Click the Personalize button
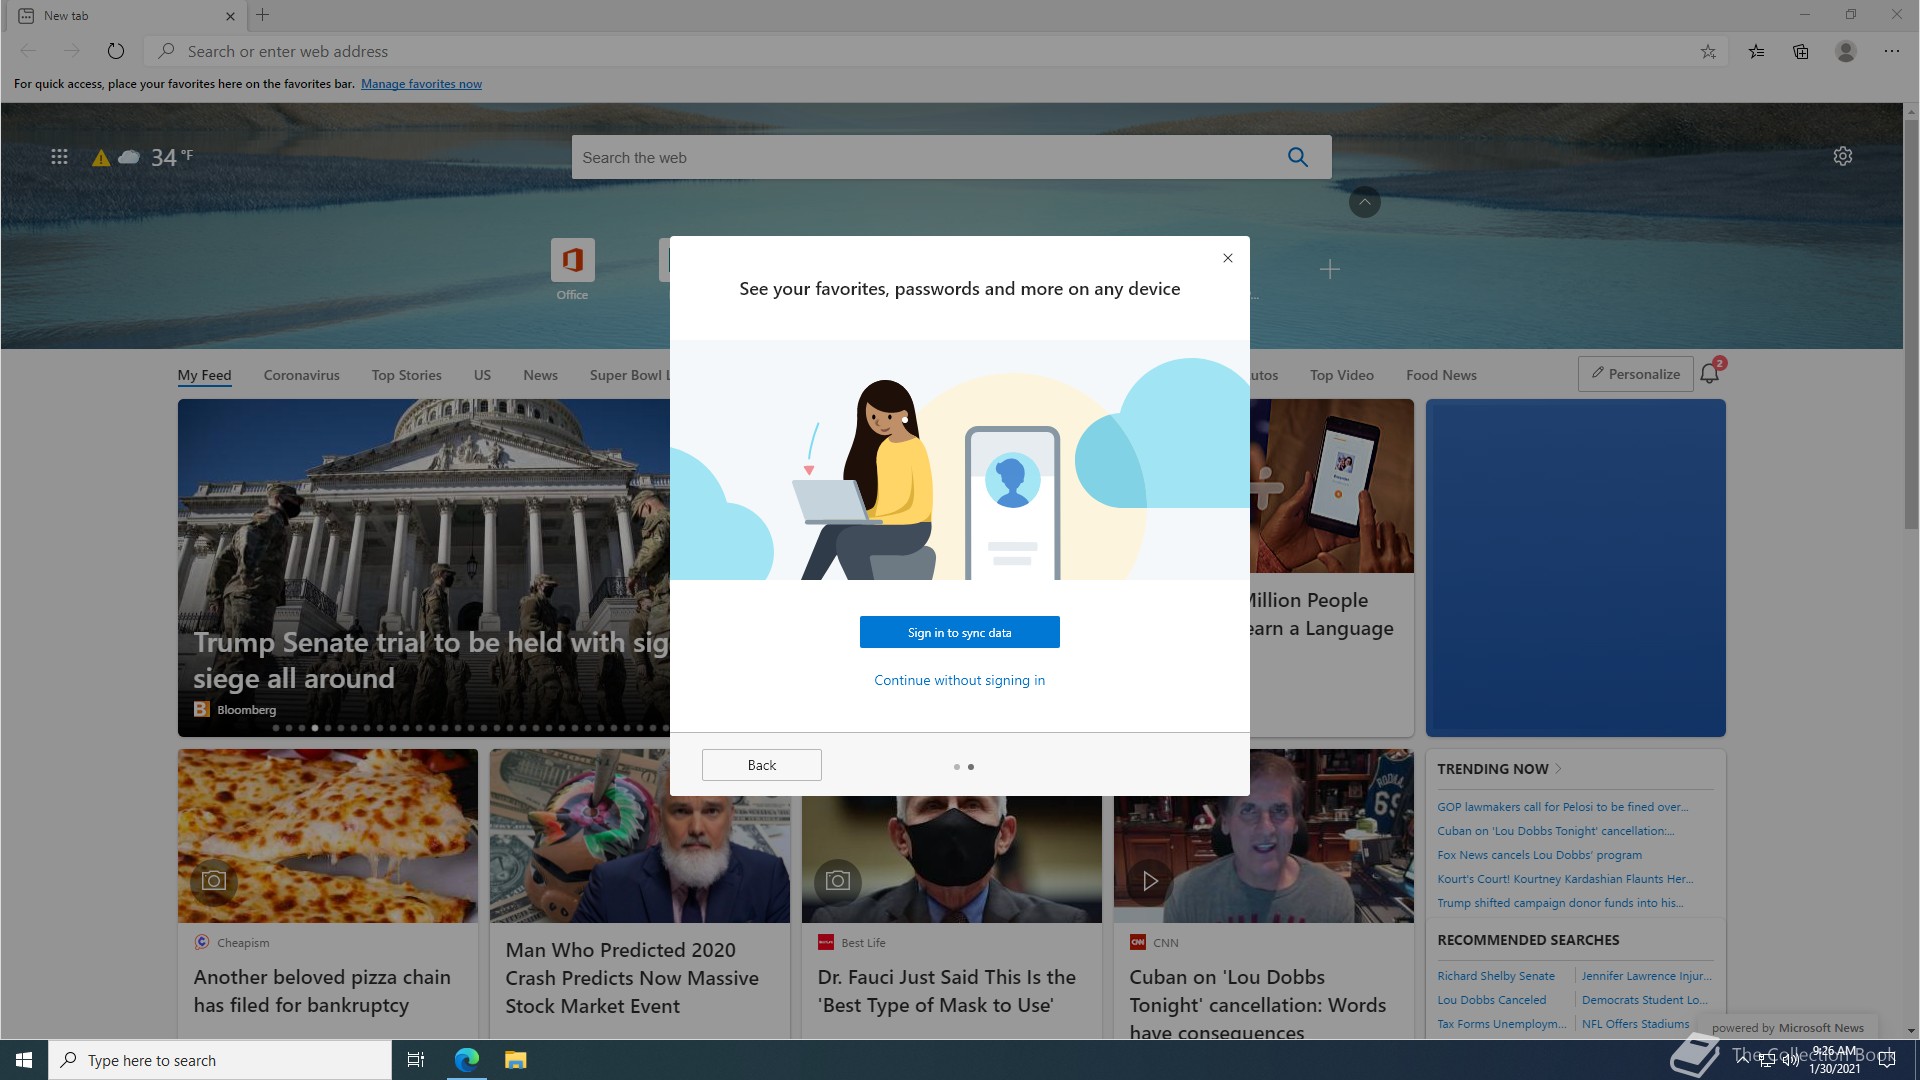Viewport: 1920px width, 1080px height. click(1636, 374)
